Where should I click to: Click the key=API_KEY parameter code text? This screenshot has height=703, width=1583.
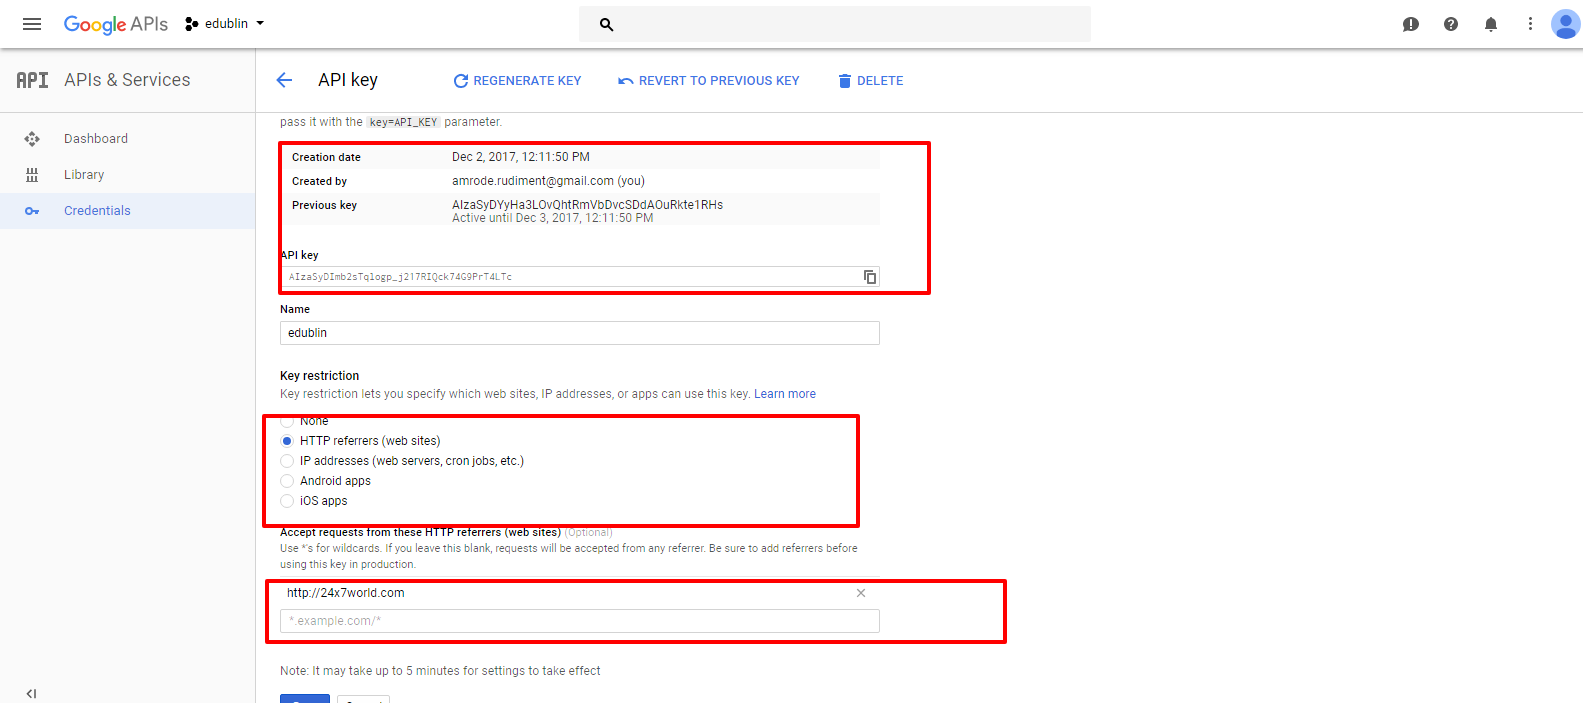(x=403, y=122)
